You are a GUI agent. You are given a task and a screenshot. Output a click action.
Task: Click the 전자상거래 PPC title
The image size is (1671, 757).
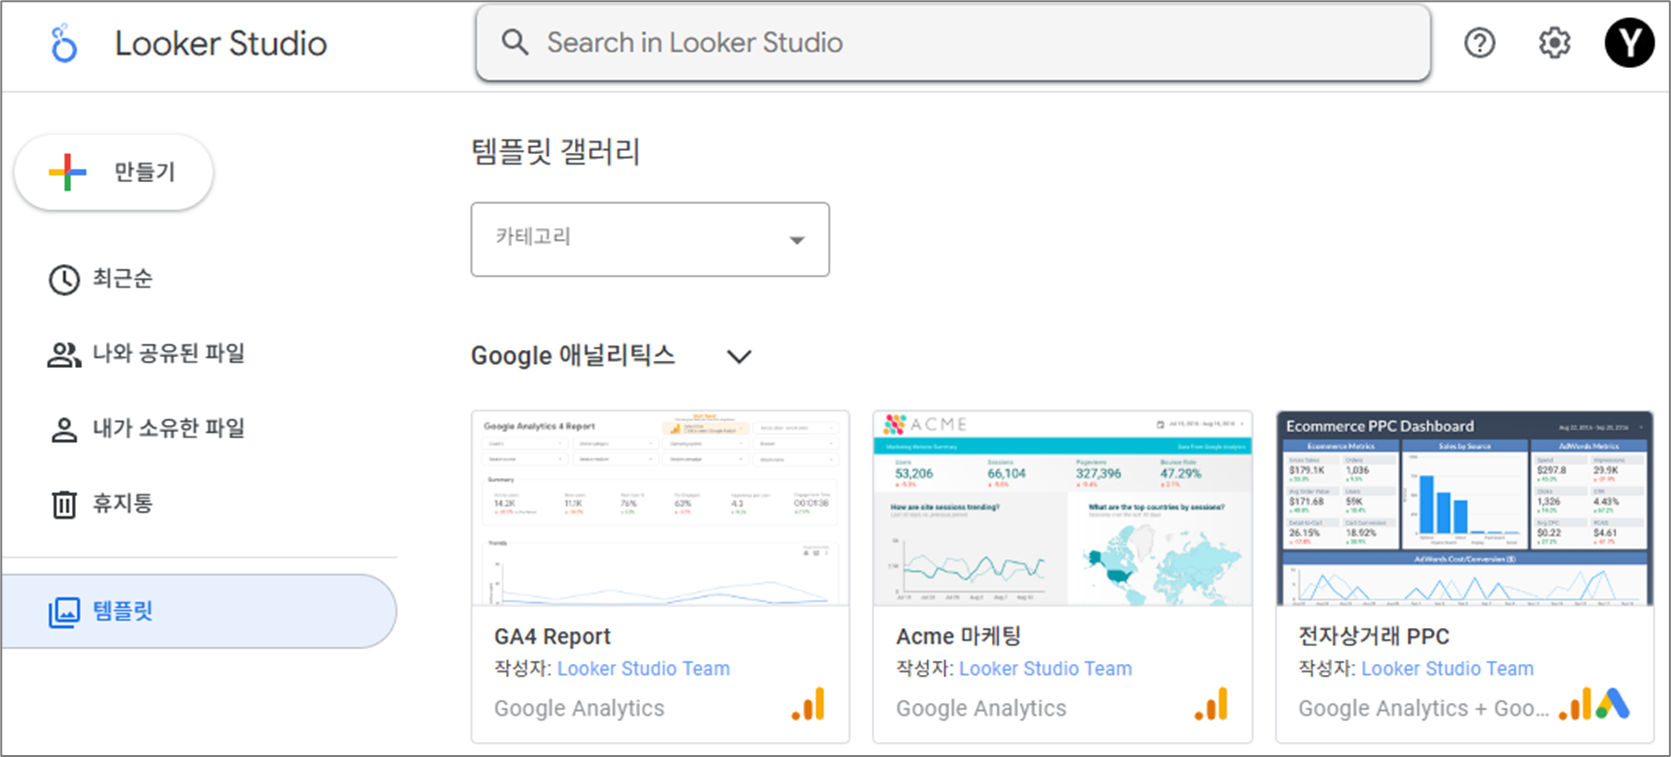pyautogui.click(x=1373, y=637)
